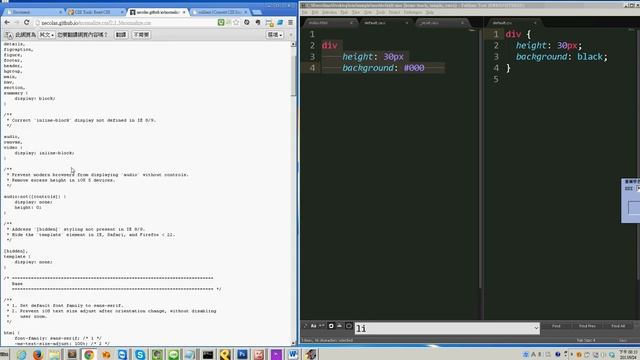Click Chrome page scrollbar up arrow
The image size is (640, 360).
pyautogui.click(x=293, y=44)
